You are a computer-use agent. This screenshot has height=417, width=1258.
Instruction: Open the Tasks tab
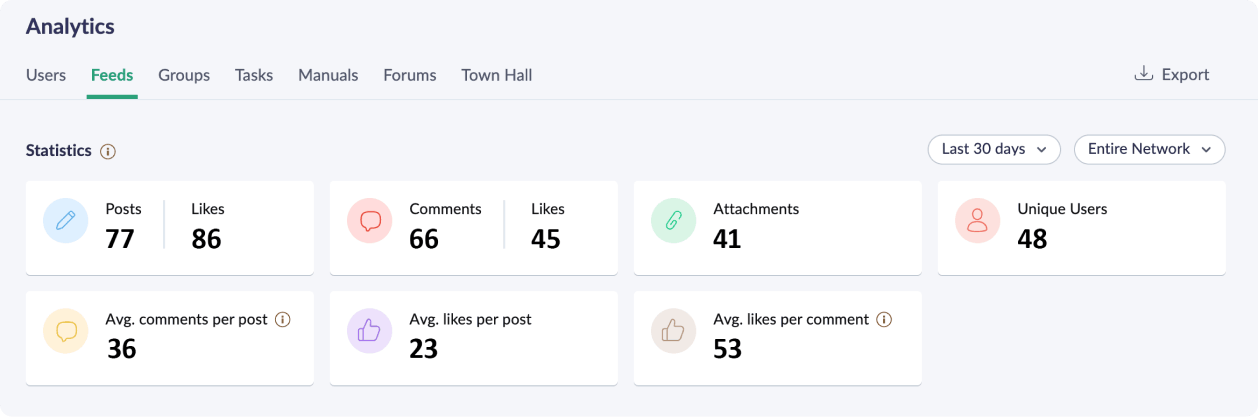point(254,75)
